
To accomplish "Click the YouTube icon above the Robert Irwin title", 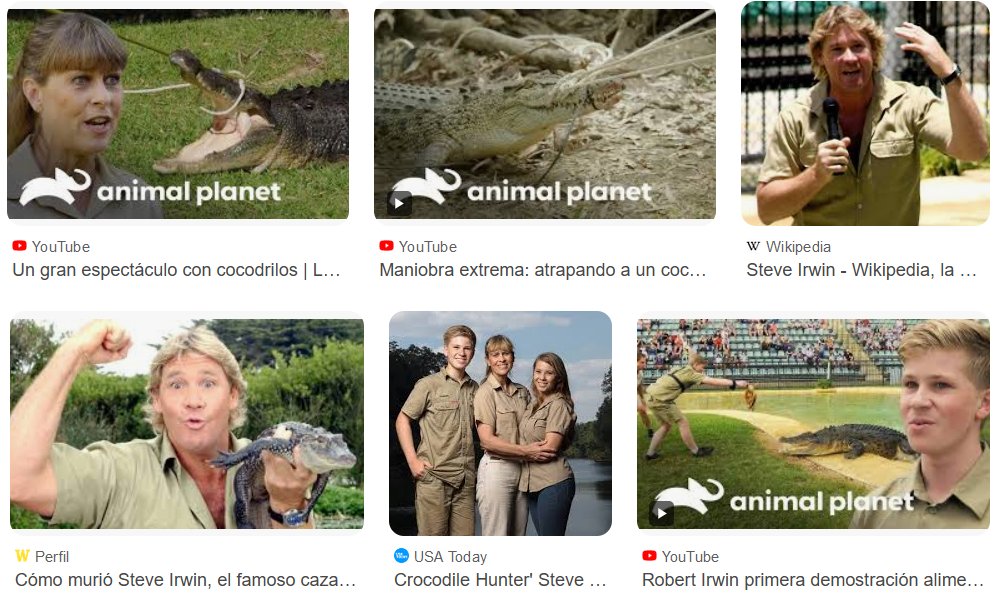I will click(x=649, y=556).
